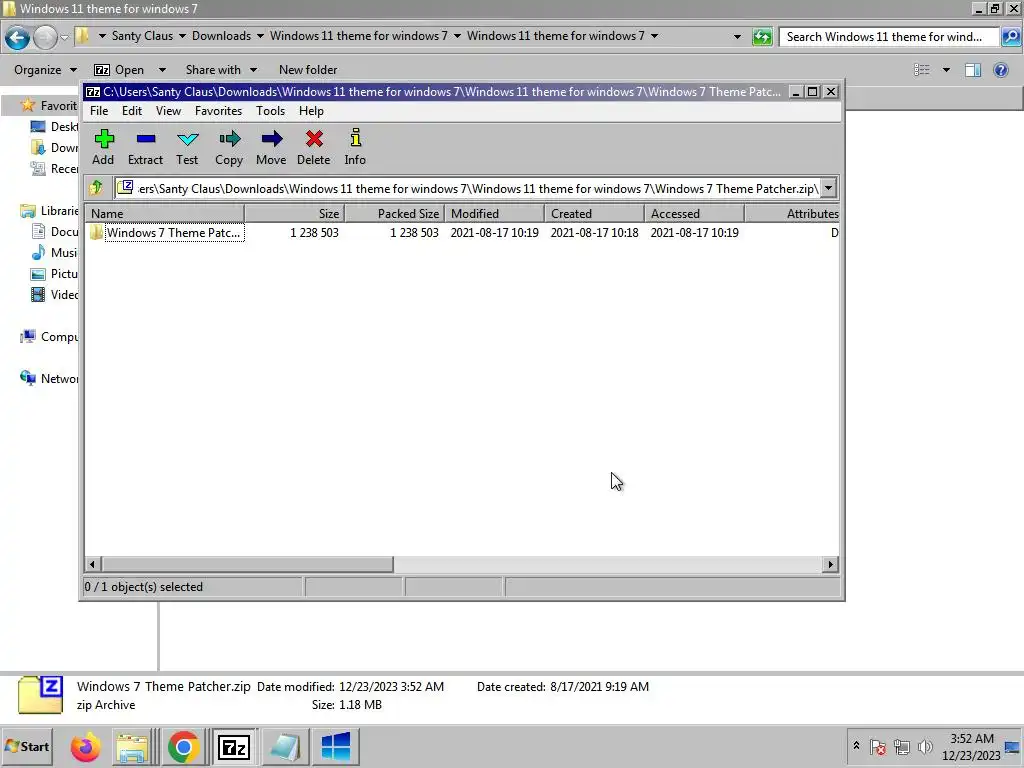Image resolution: width=1024 pixels, height=768 pixels.
Task: Open Windows Explorer from the taskbar
Action: pos(133,747)
